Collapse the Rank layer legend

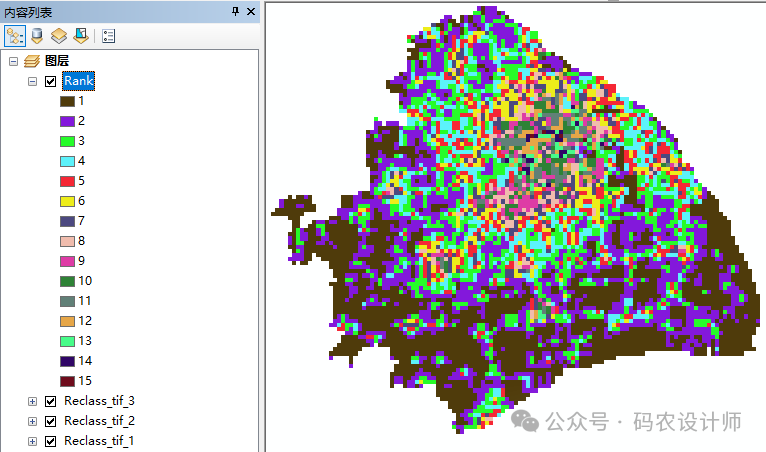(x=32, y=81)
